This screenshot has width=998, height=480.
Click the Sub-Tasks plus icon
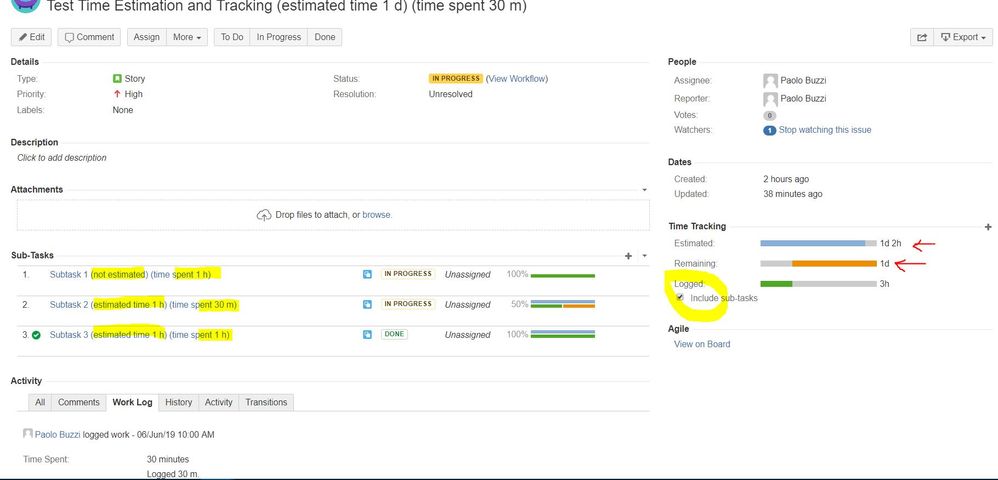(628, 256)
